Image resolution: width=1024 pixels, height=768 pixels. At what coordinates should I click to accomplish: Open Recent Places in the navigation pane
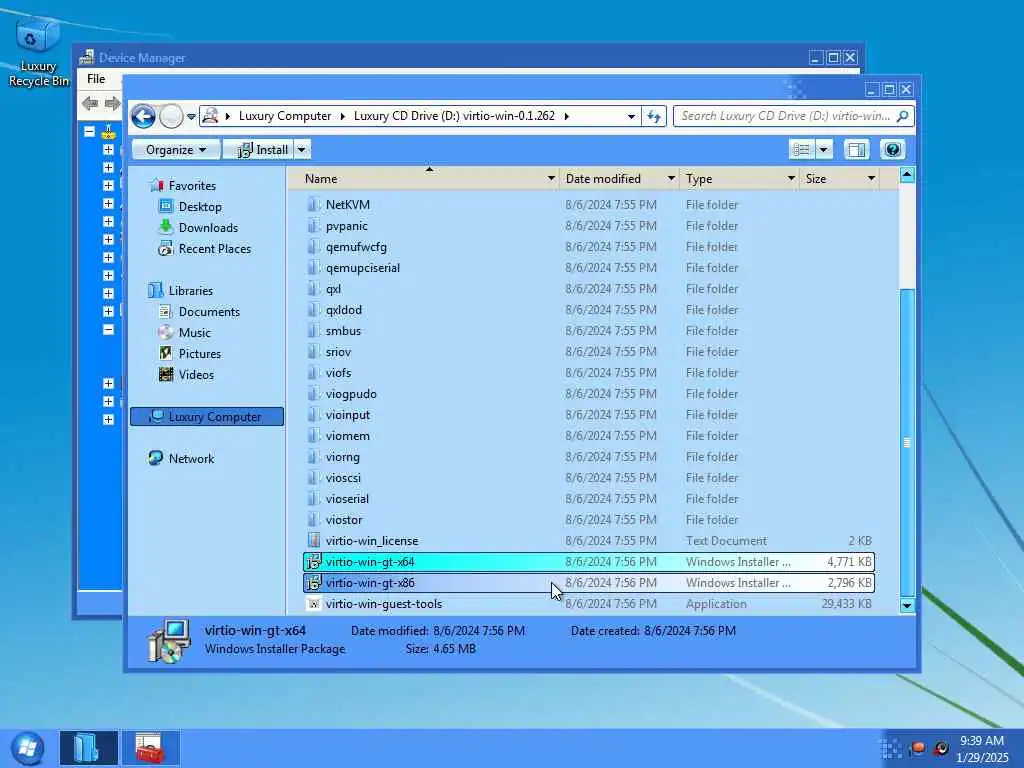coord(214,249)
